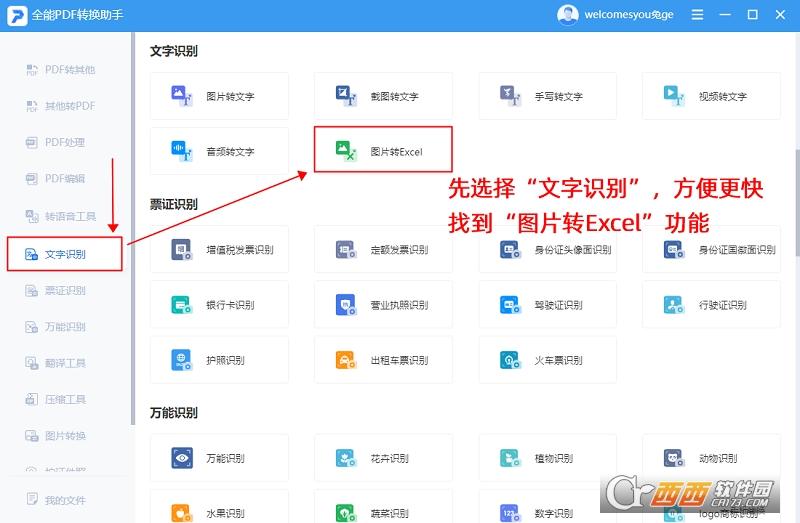The height and width of the screenshot is (523, 800).
Task: Select PDF编辑 in the sidebar
Action: (x=55, y=178)
